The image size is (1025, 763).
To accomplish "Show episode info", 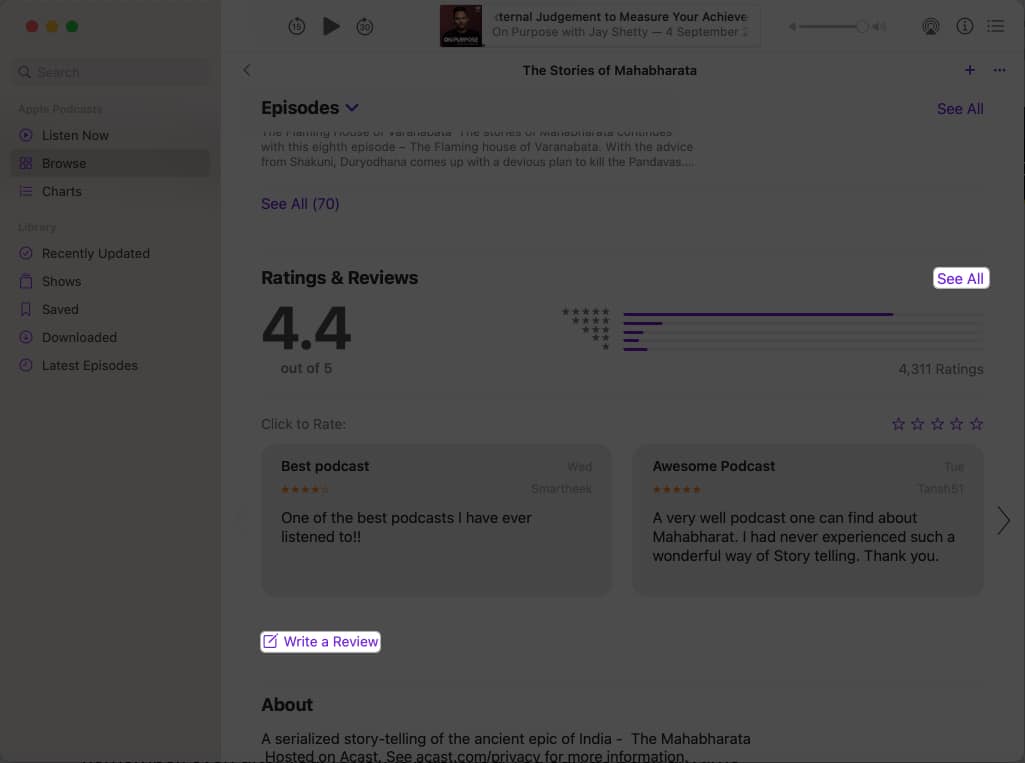I will [x=964, y=26].
